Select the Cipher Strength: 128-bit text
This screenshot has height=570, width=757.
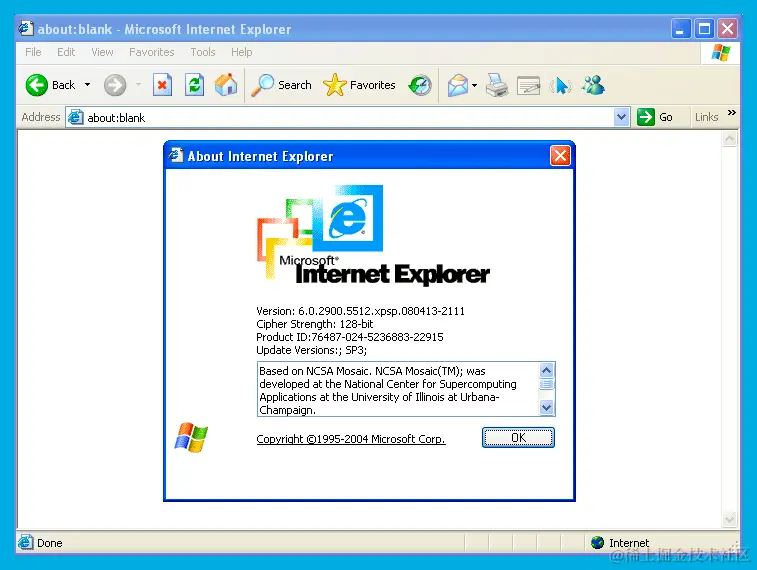pyautogui.click(x=314, y=324)
